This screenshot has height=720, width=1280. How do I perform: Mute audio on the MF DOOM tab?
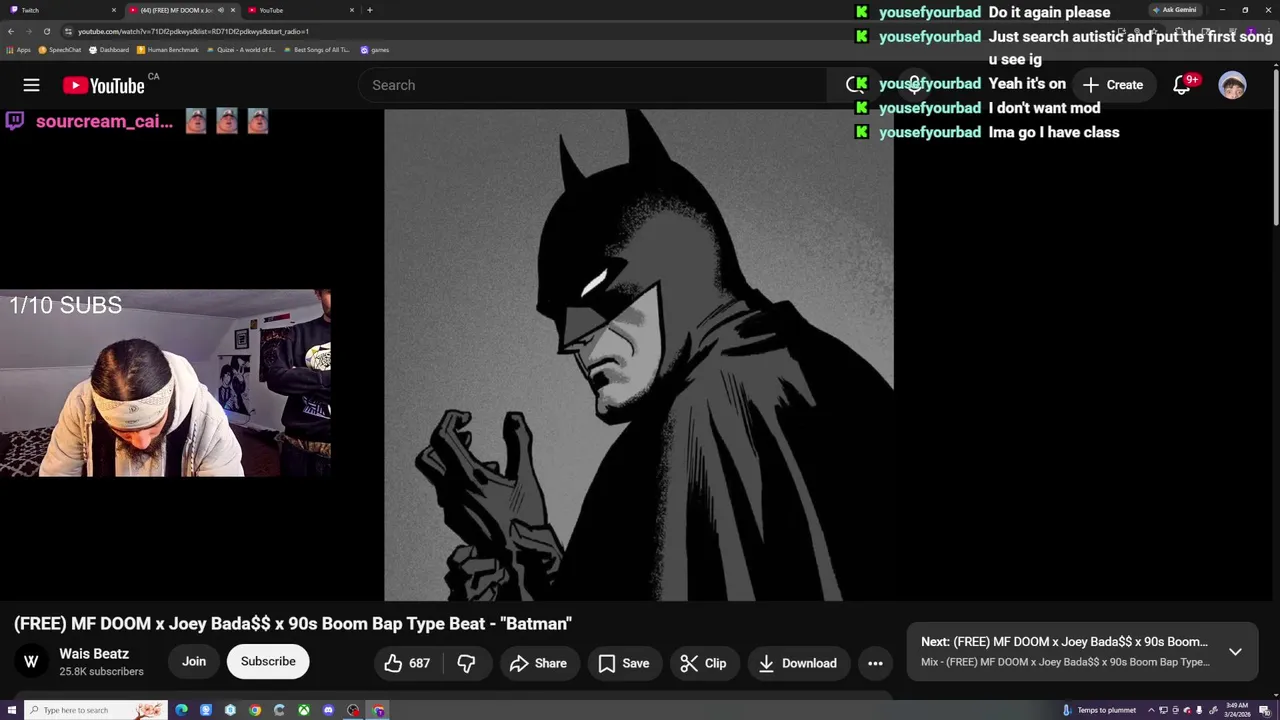pyautogui.click(x=220, y=10)
